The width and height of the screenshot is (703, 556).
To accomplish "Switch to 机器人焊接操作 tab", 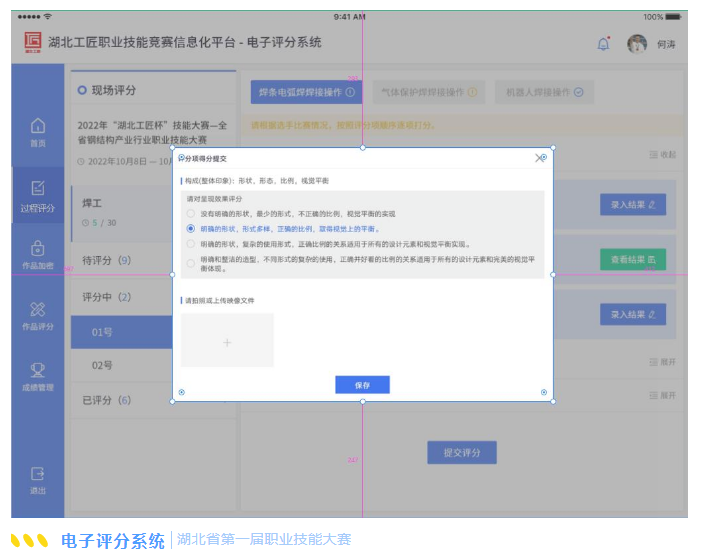I will coord(544,92).
